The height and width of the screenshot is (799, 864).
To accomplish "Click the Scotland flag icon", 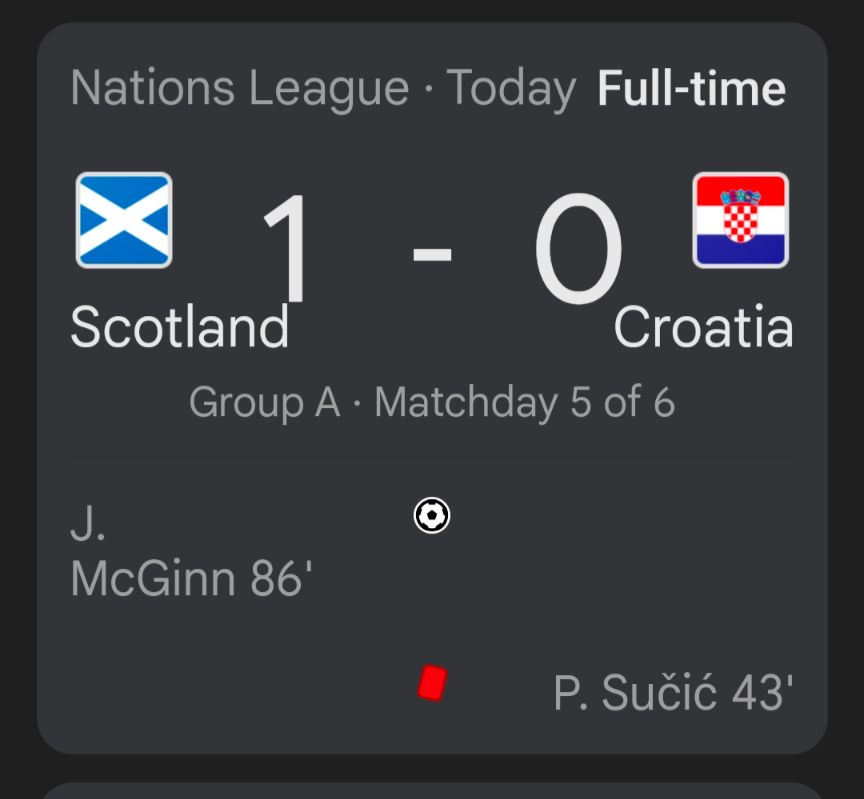I will click(x=124, y=220).
